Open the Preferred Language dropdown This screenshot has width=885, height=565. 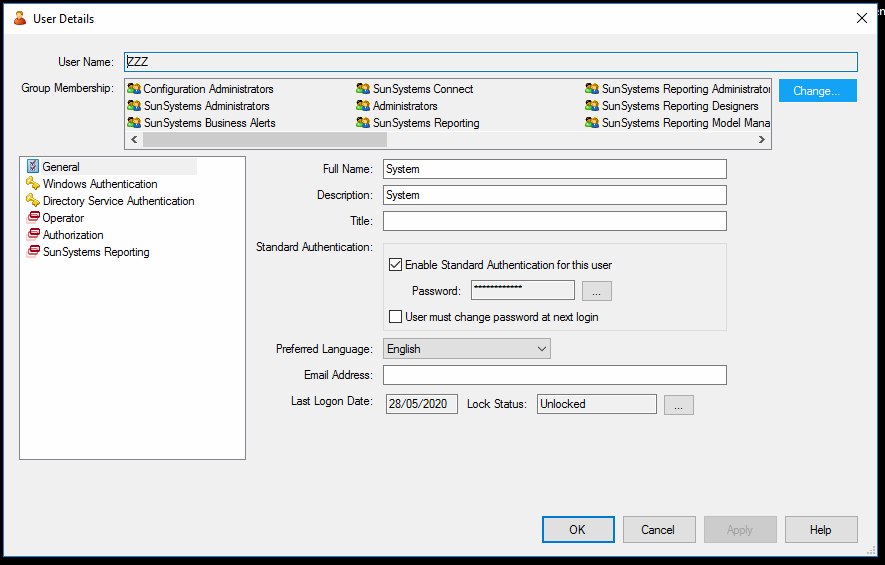[467, 349]
